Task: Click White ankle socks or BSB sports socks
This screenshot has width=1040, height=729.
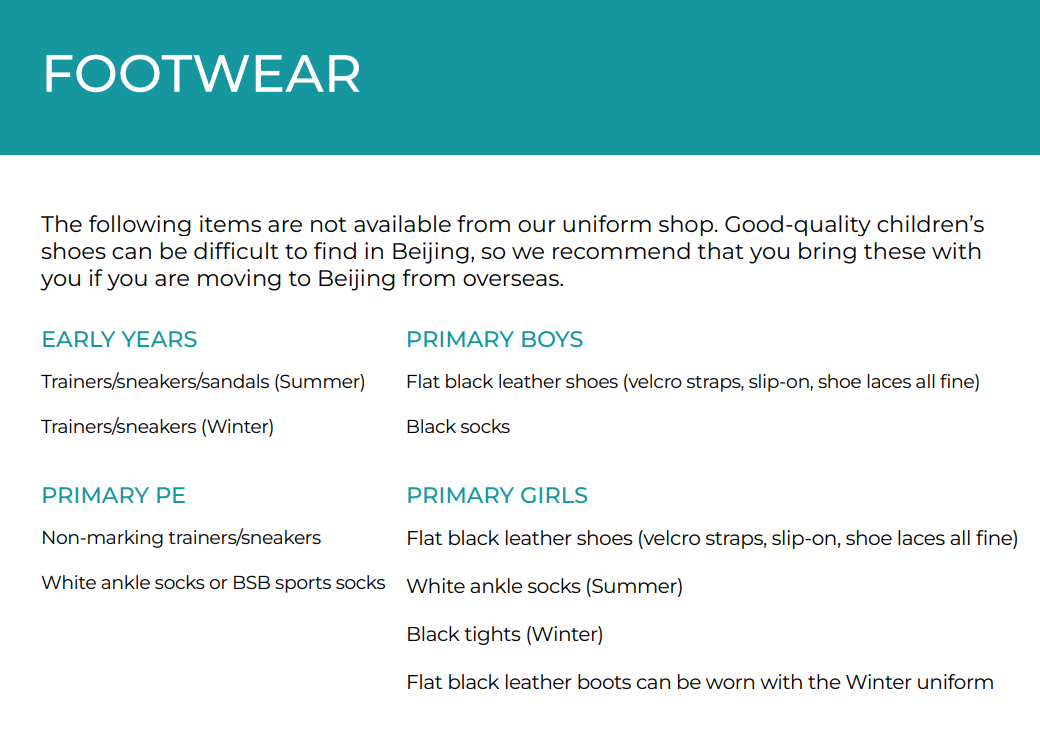Action: 213,582
